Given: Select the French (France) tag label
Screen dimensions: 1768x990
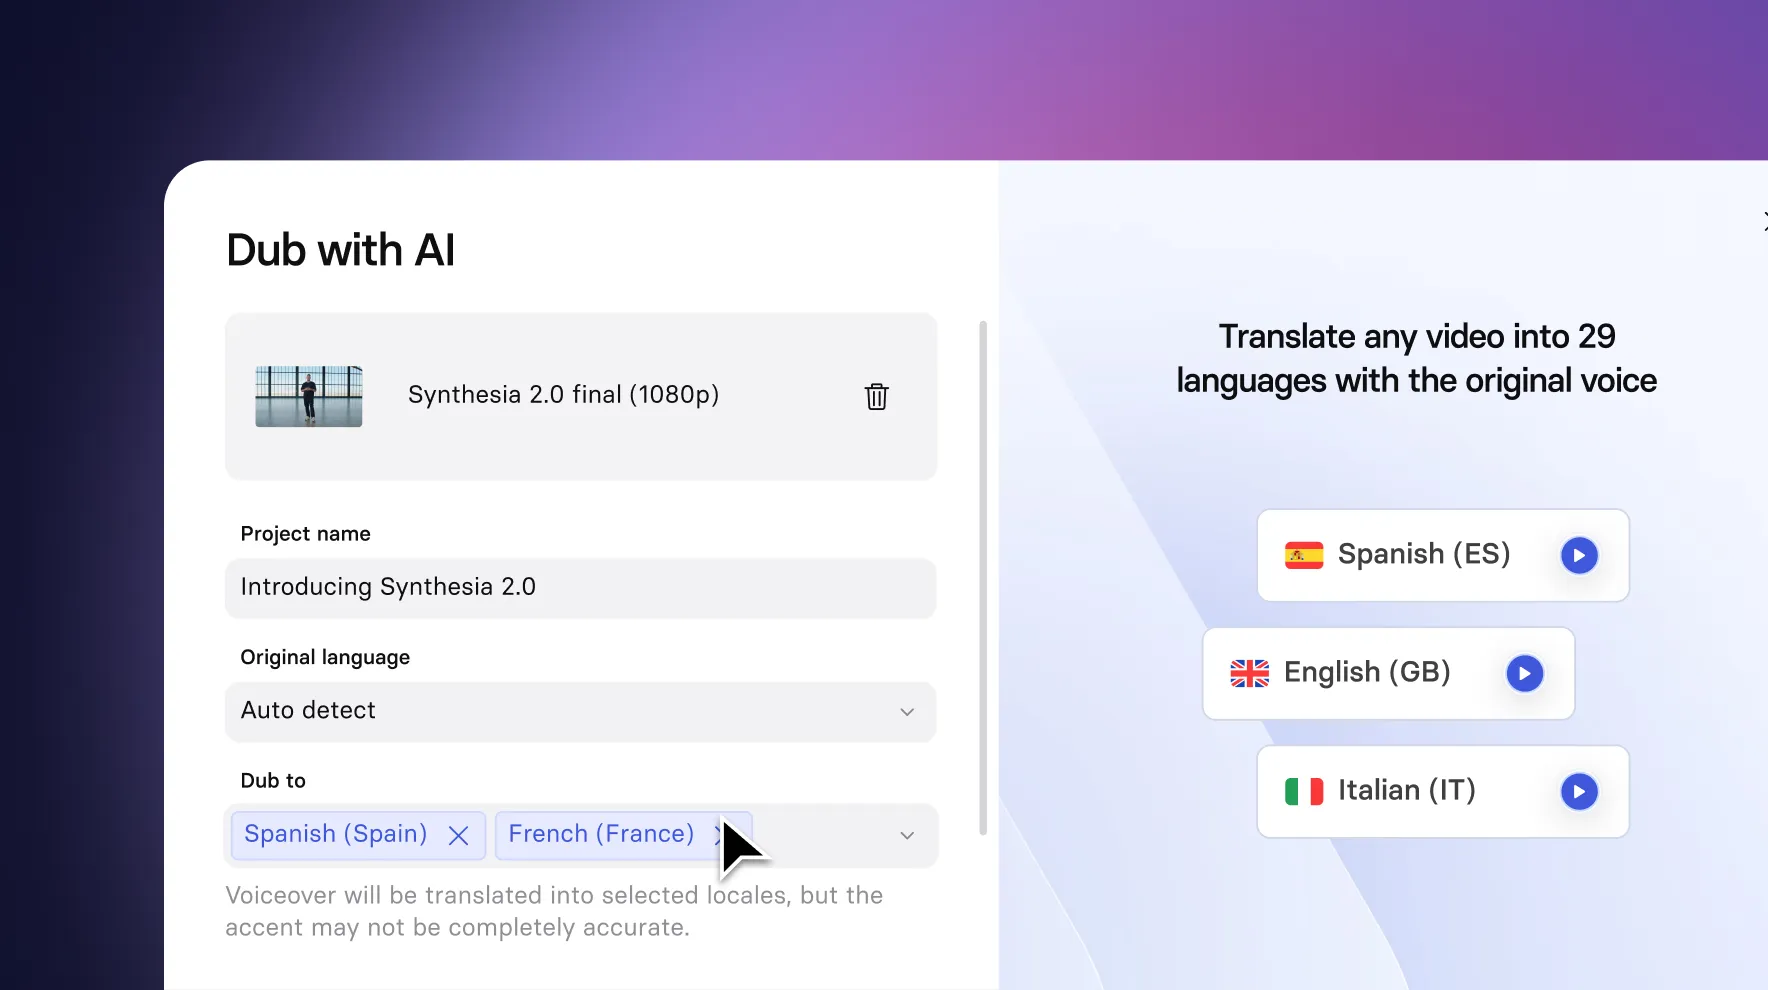Looking at the screenshot, I should (601, 834).
